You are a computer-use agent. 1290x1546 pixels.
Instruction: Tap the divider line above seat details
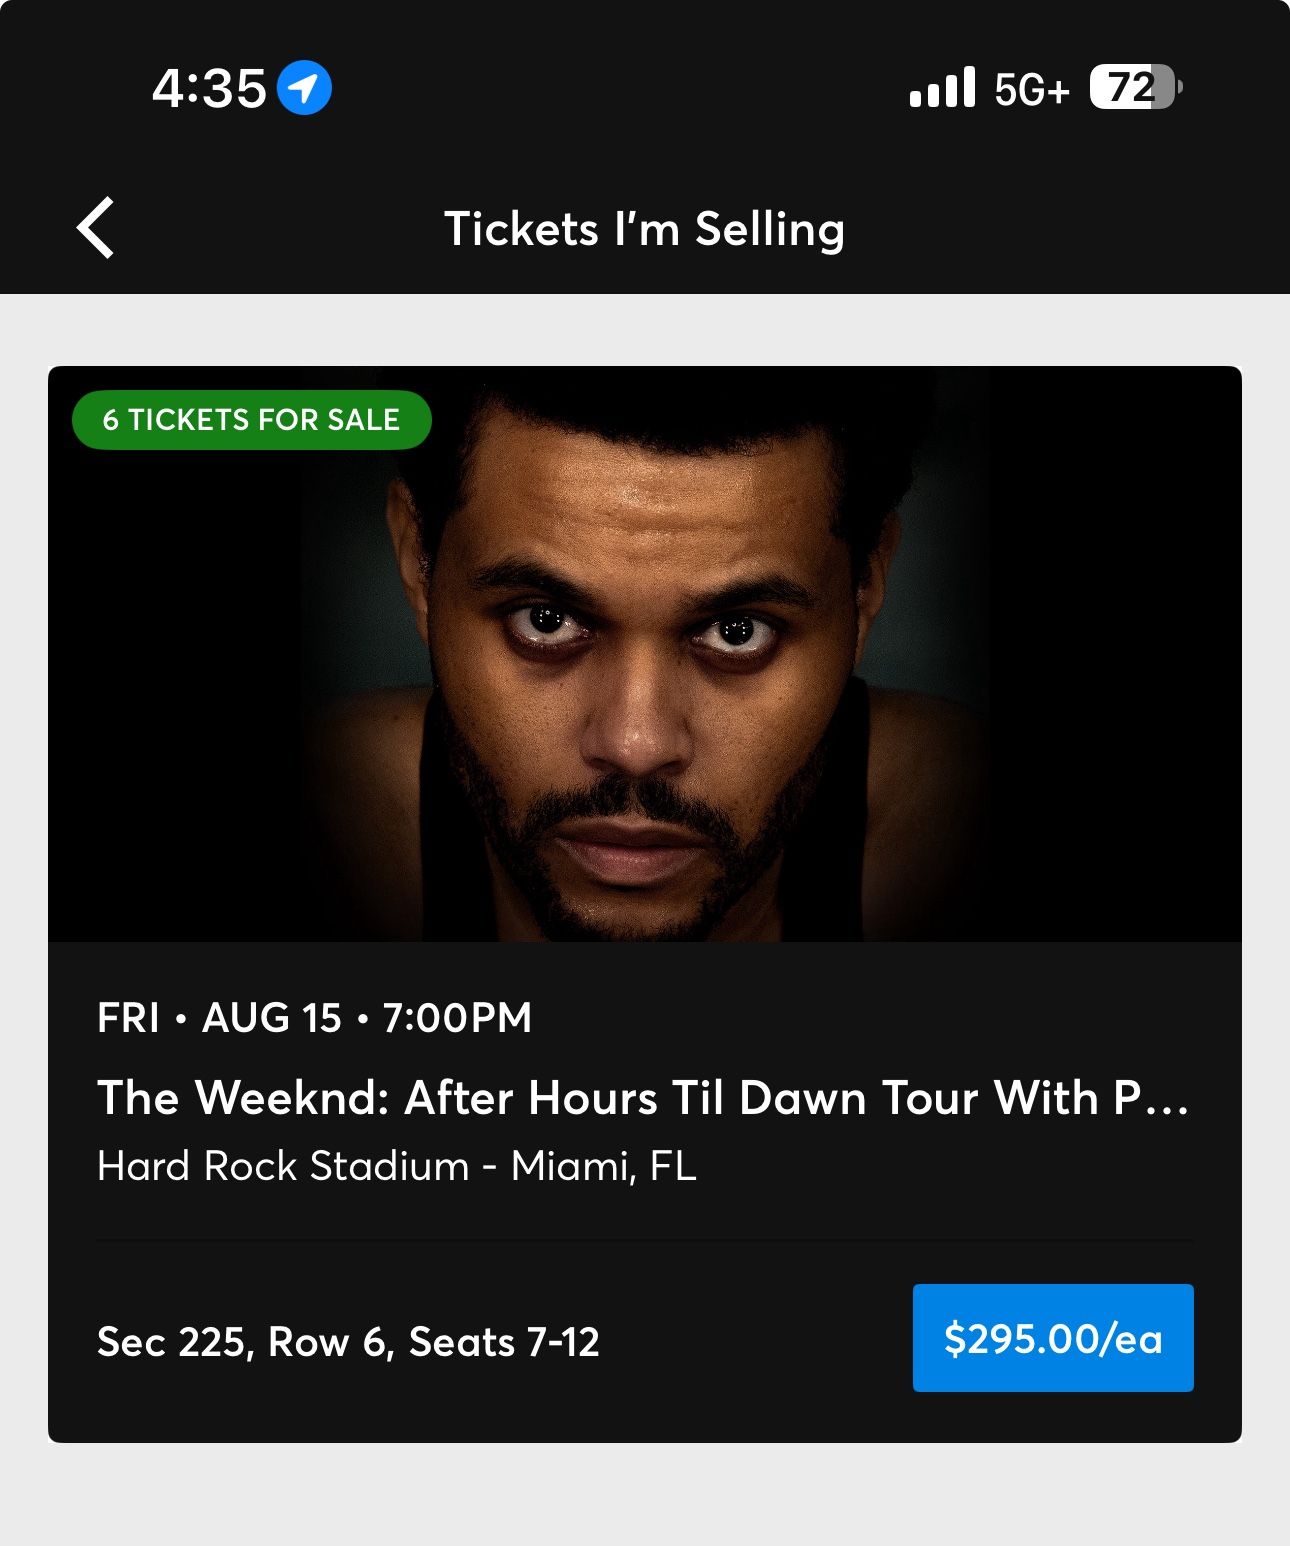(645, 1240)
